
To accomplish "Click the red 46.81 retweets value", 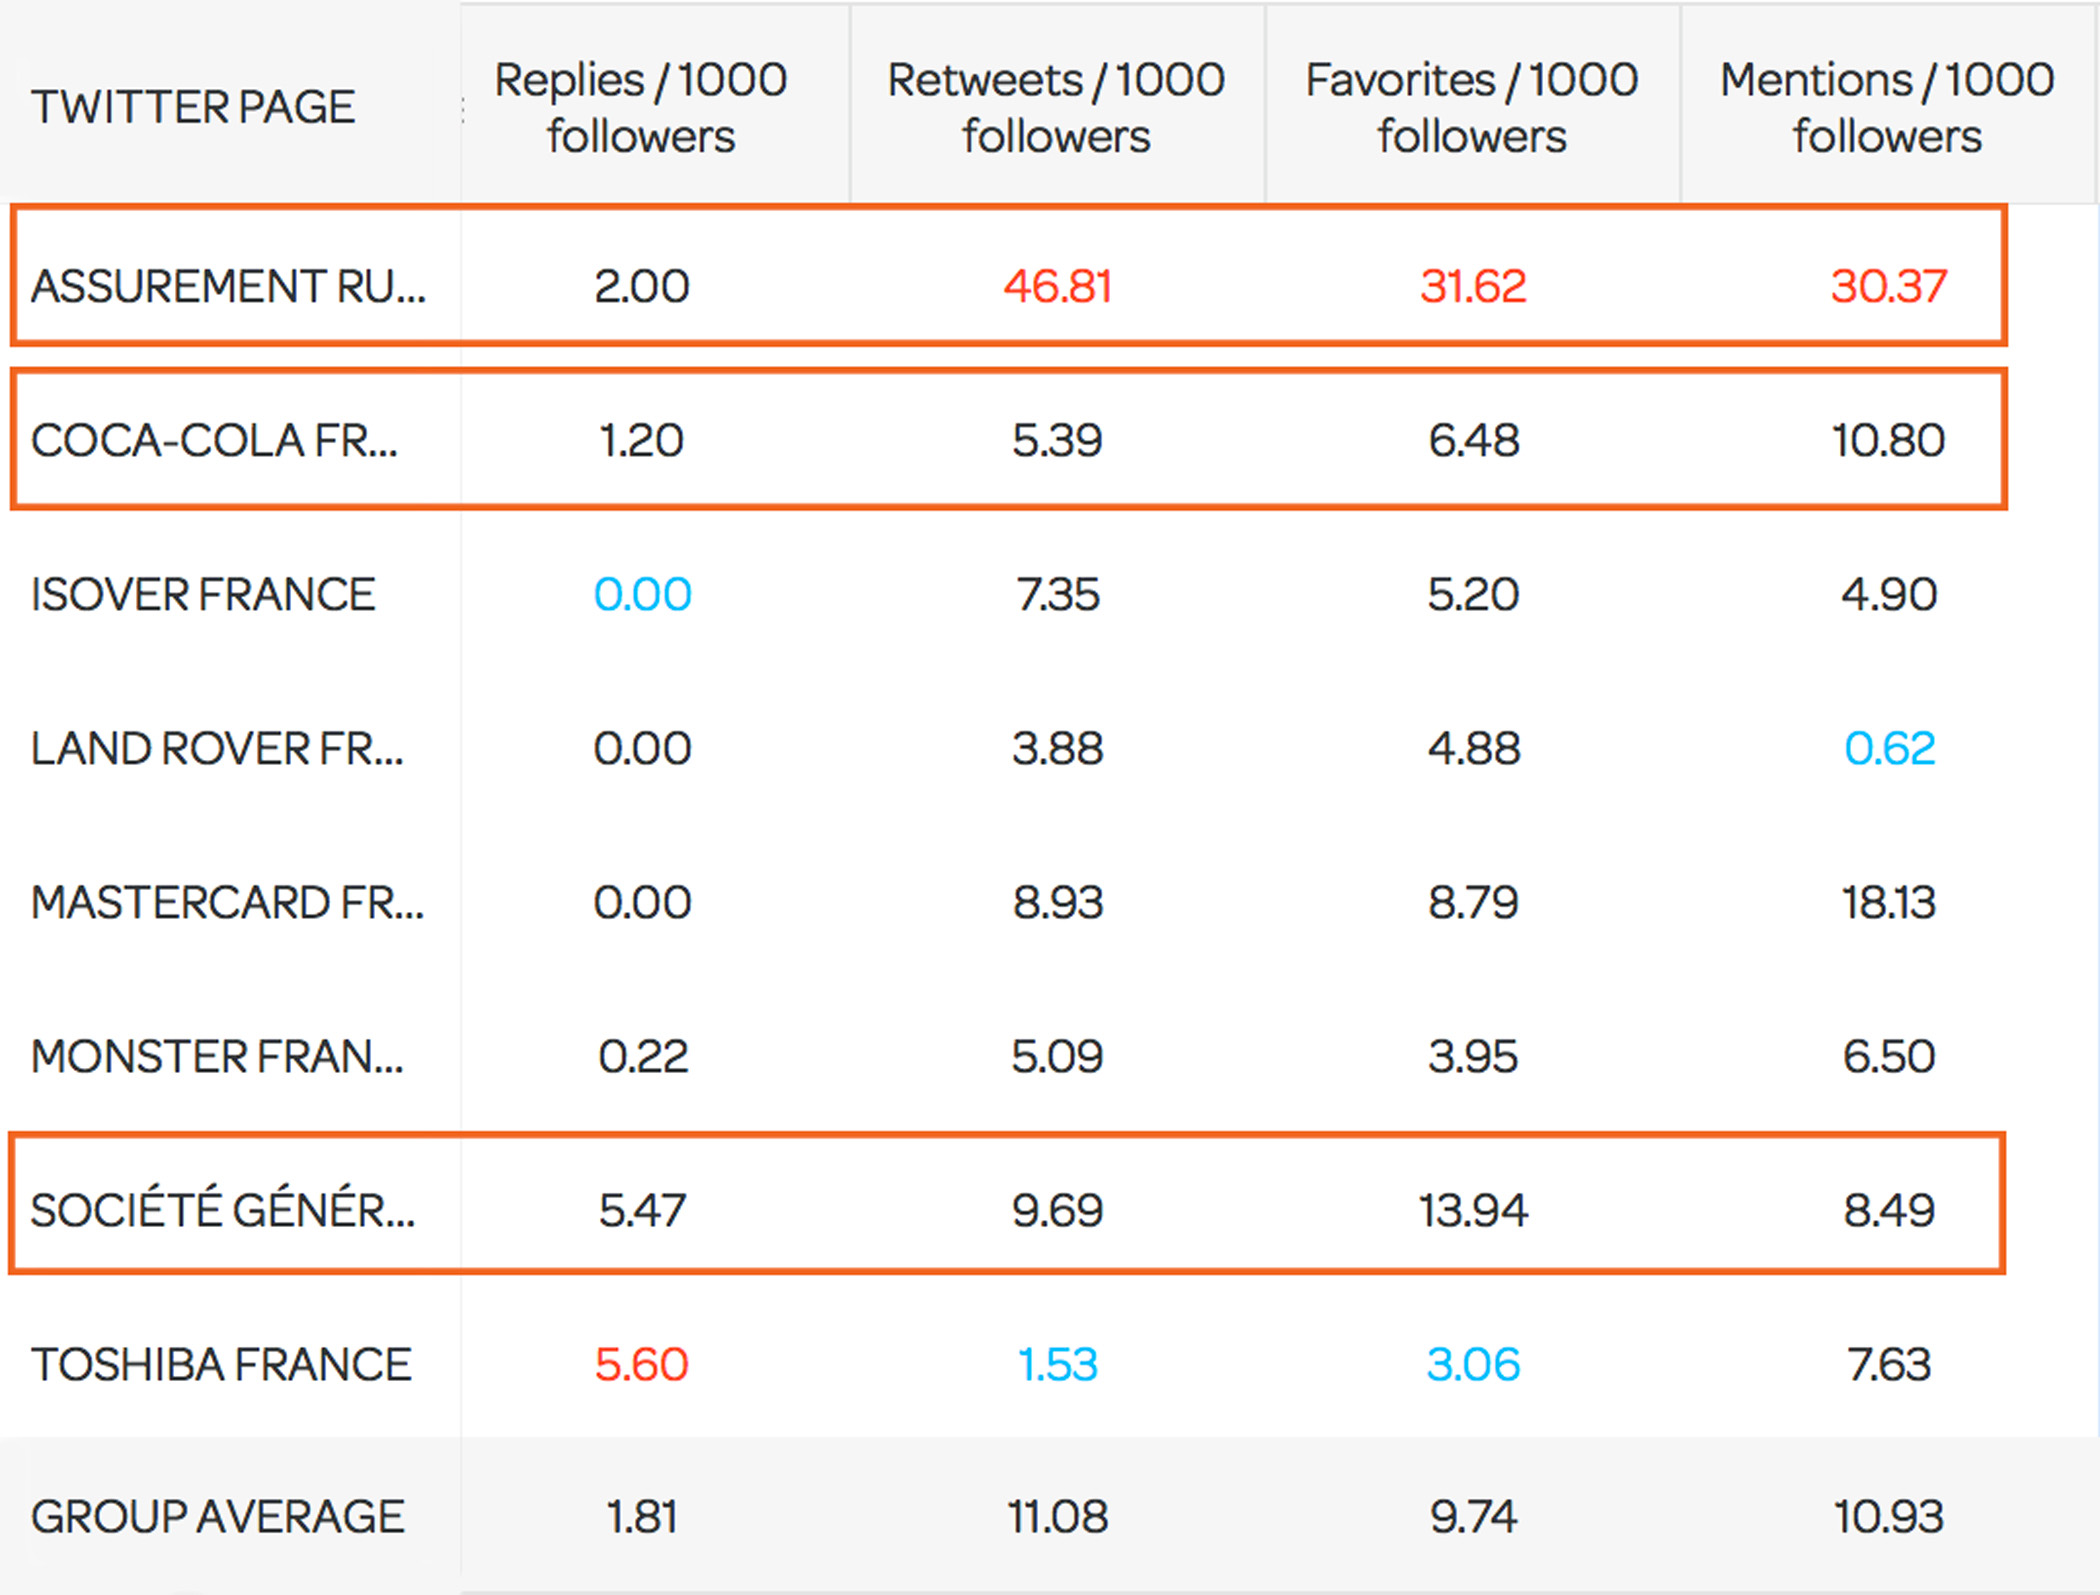I will tap(1057, 286).
